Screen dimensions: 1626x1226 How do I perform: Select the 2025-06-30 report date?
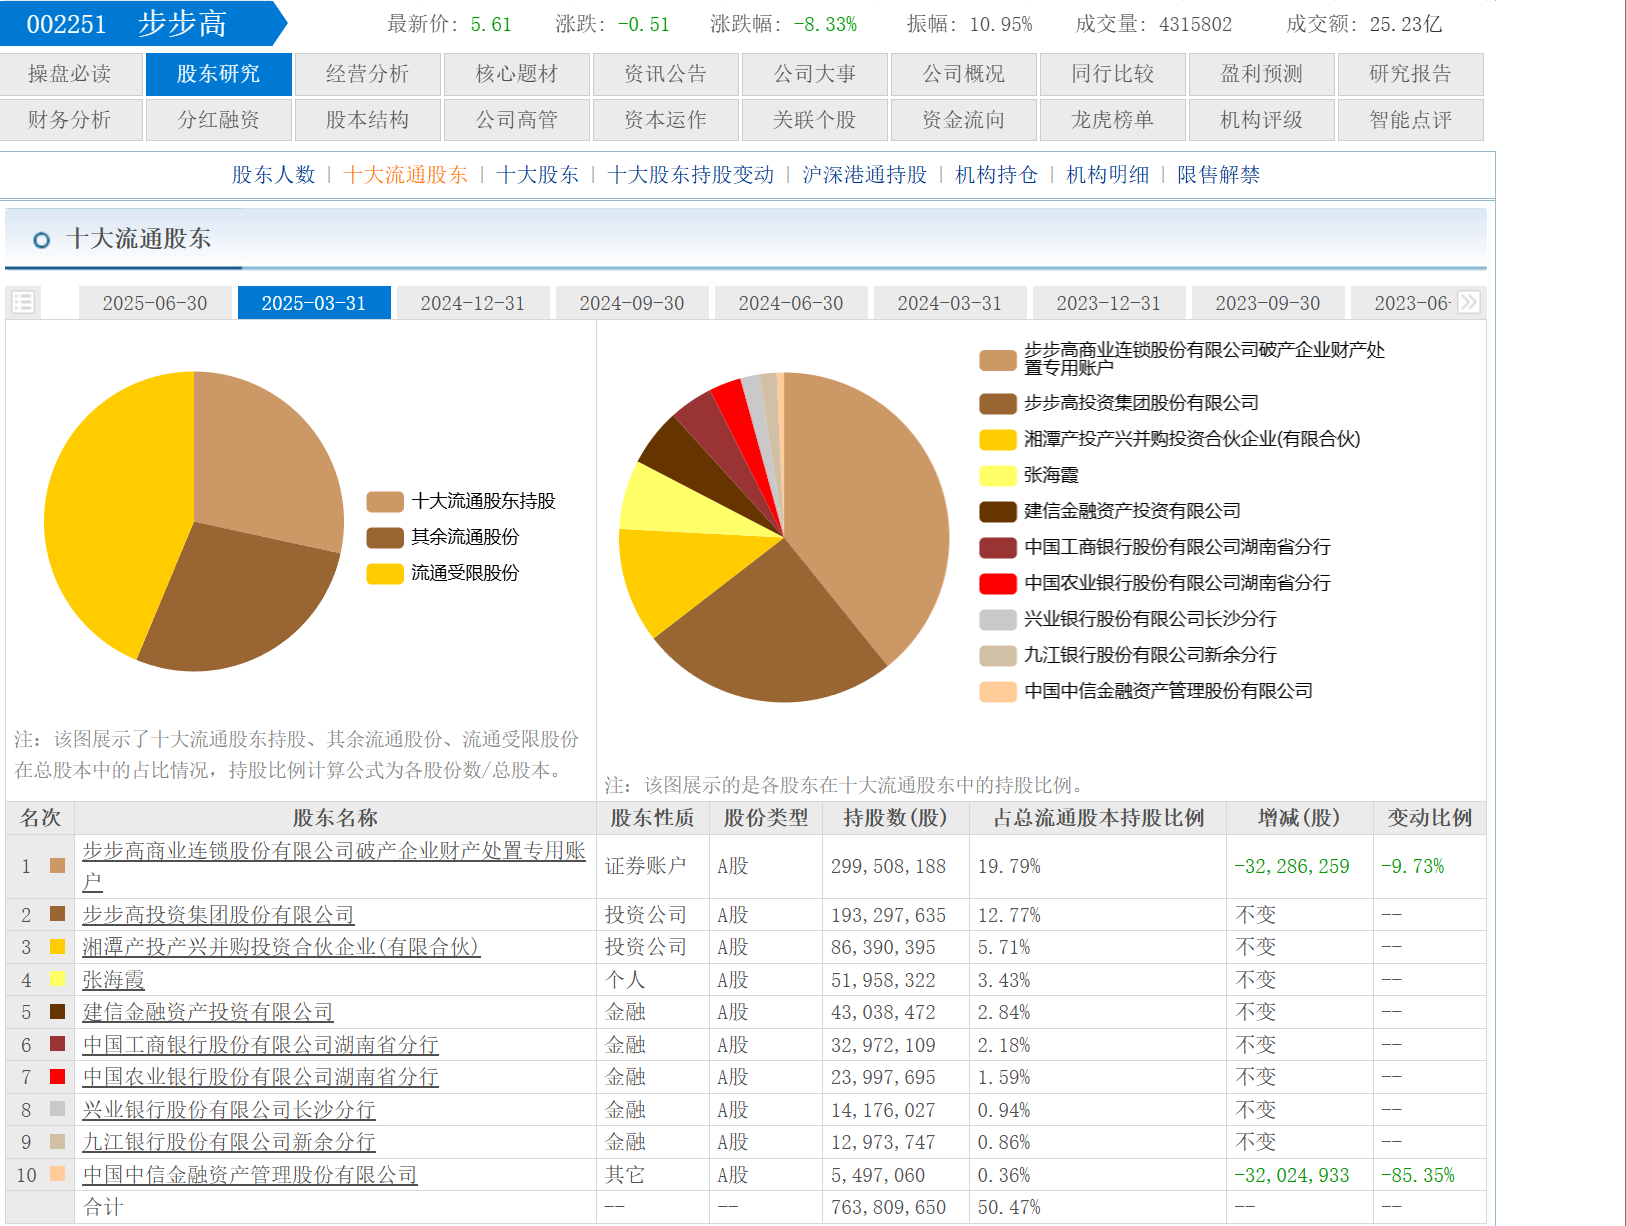coord(155,303)
